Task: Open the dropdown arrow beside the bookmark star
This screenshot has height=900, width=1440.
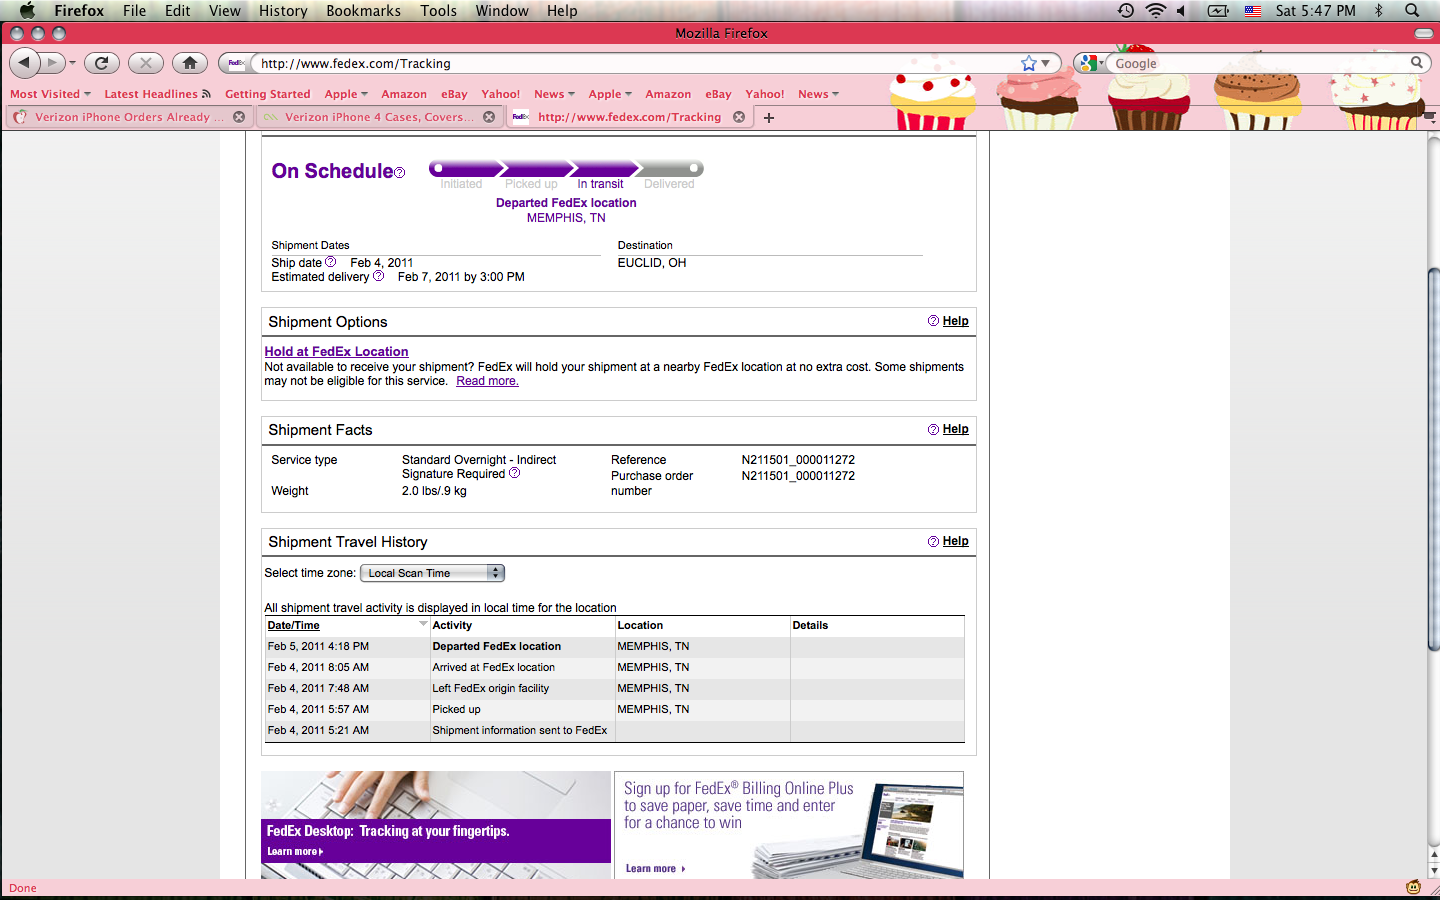Action: [x=1046, y=63]
